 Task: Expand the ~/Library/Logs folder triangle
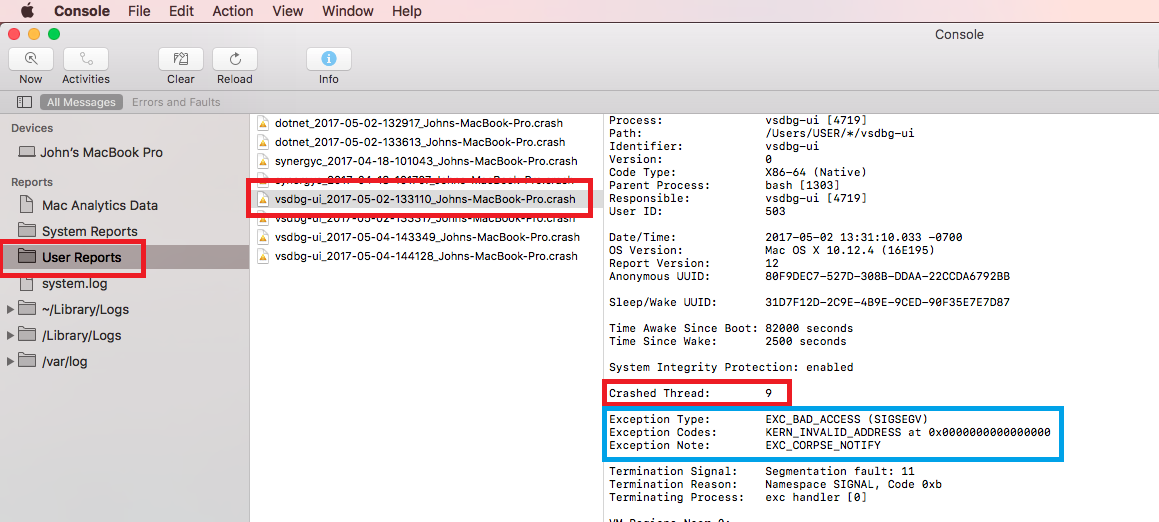[x=10, y=309]
